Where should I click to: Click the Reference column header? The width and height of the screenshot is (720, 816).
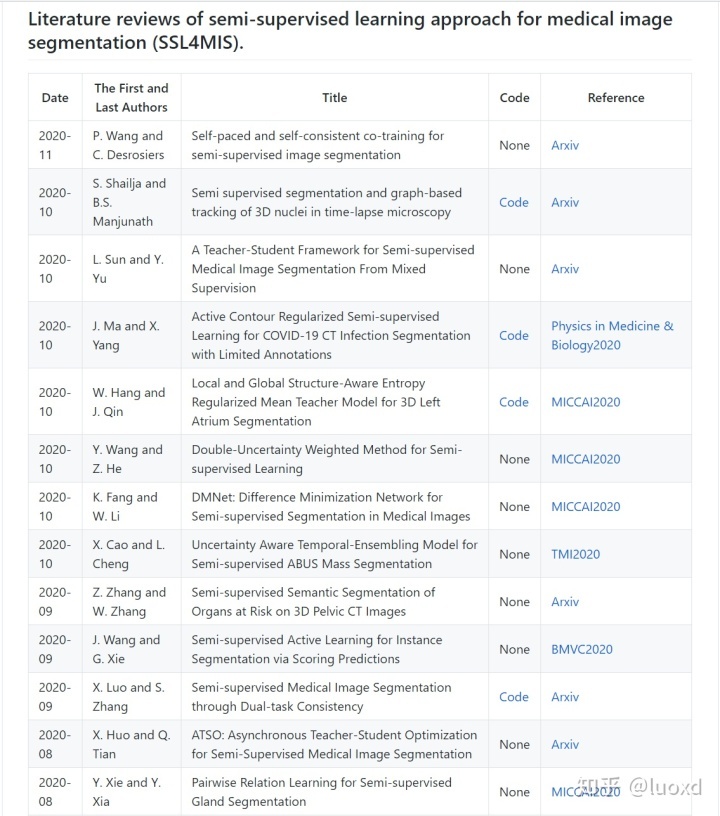(616, 98)
